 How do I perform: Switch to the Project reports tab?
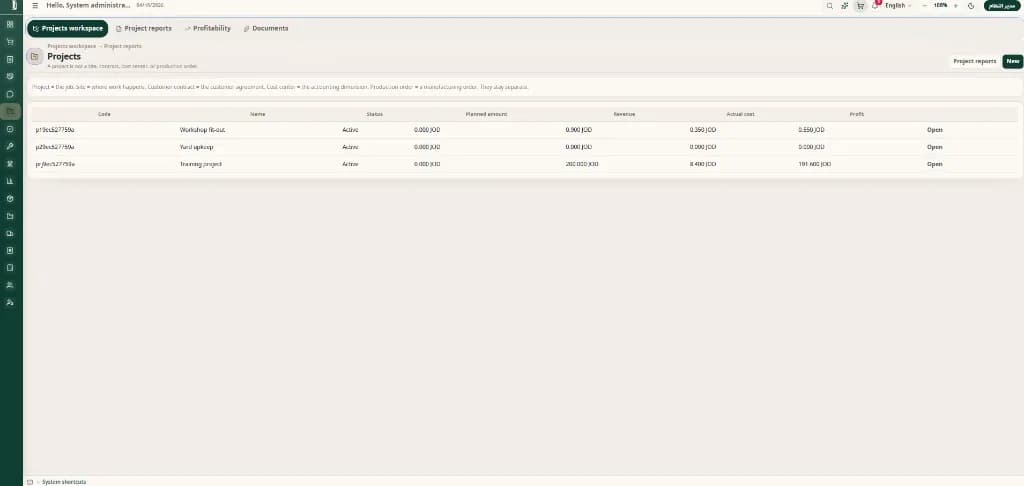[144, 29]
